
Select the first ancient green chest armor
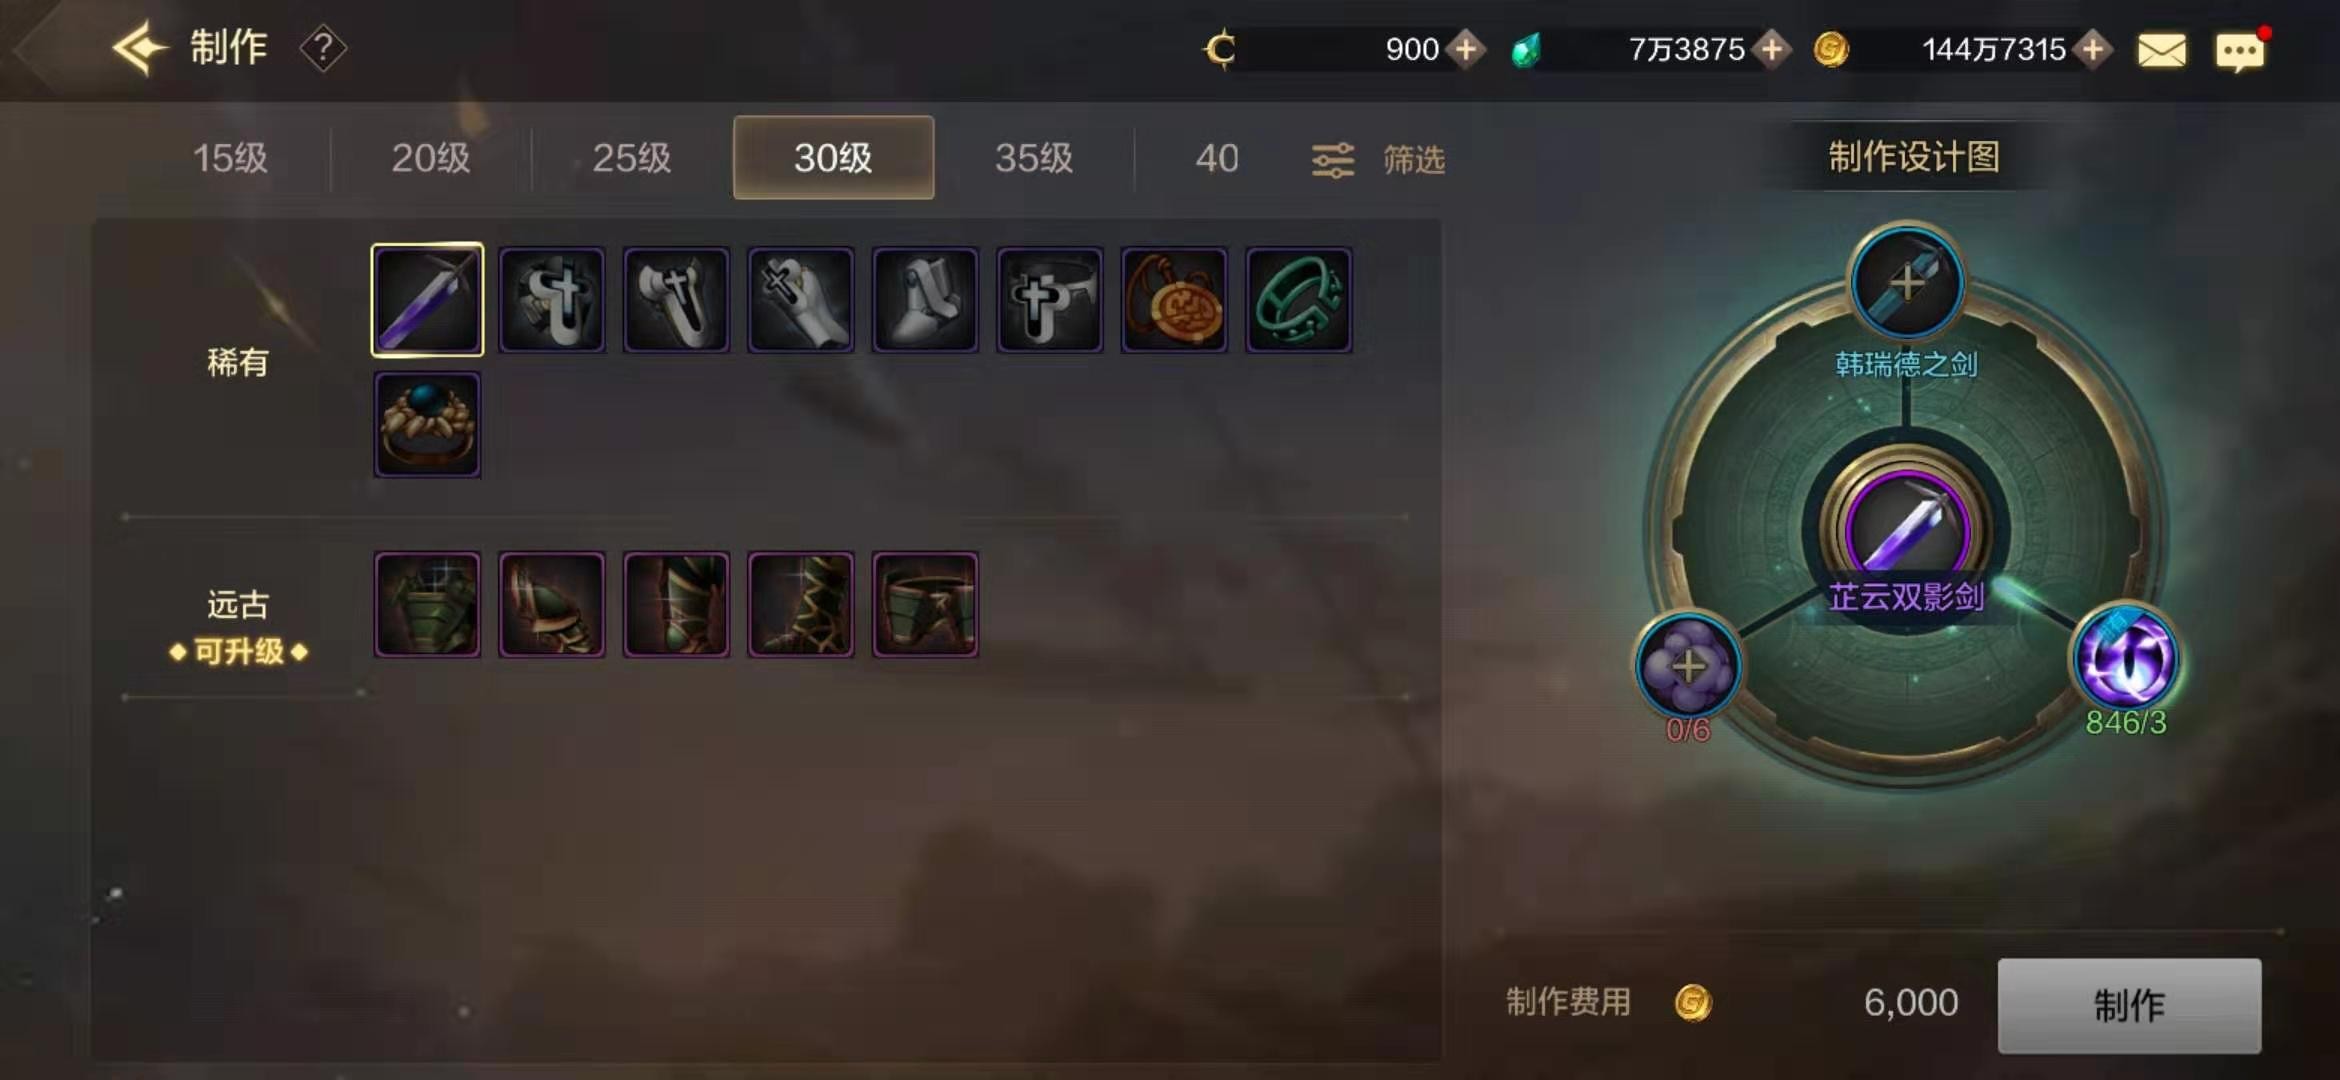427,604
